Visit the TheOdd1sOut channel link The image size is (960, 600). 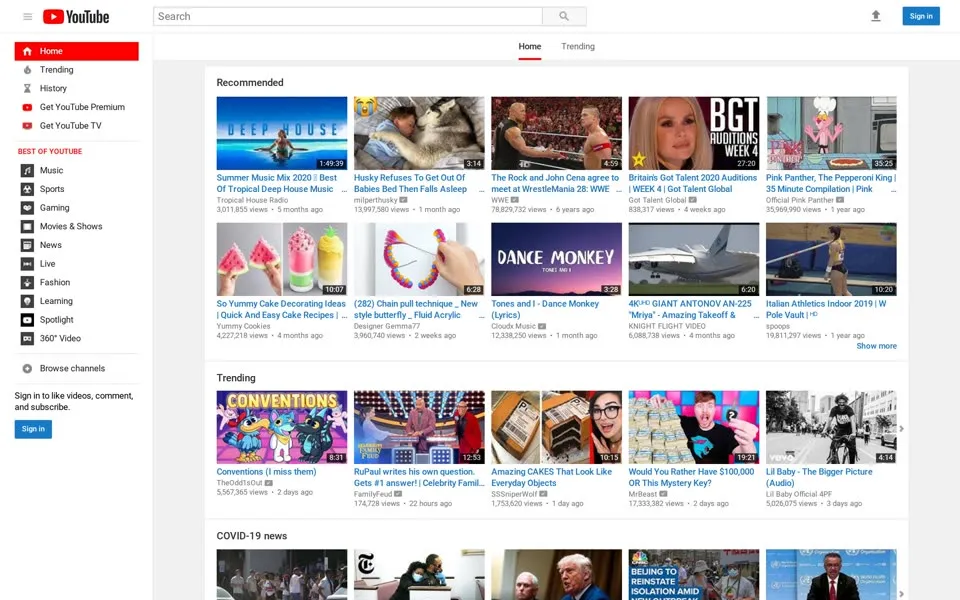tap(239, 483)
